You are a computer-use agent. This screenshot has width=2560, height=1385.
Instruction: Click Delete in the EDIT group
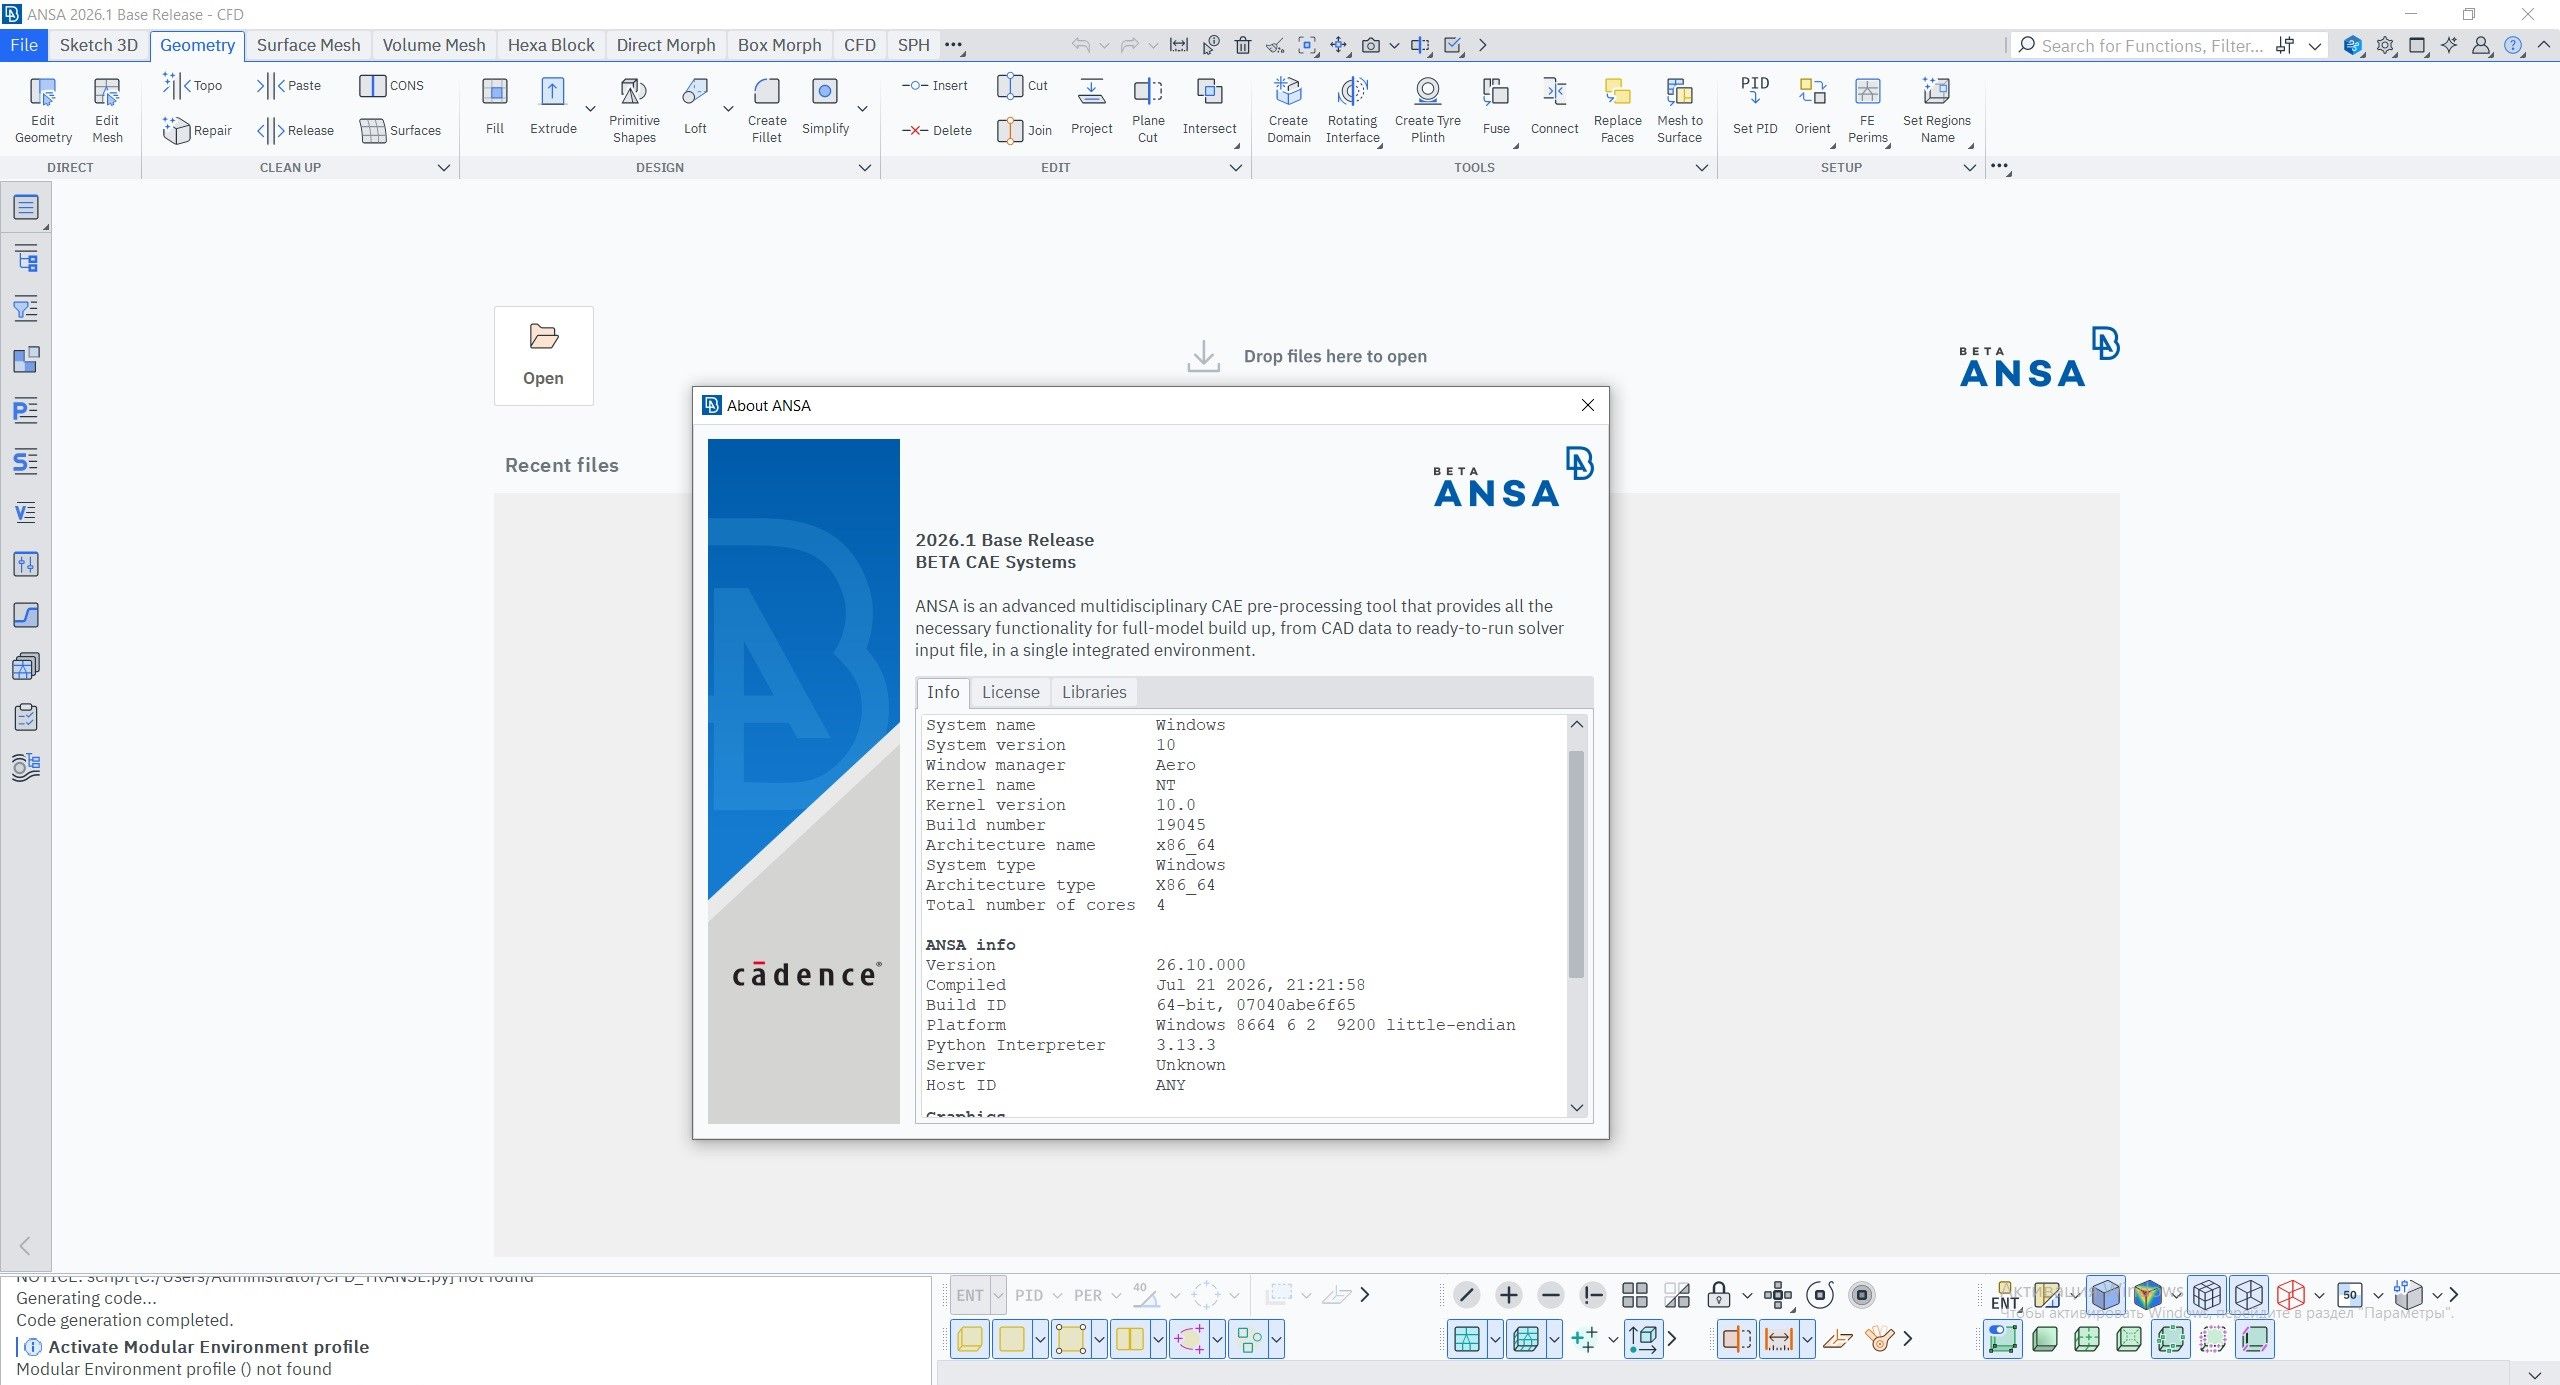(936, 130)
